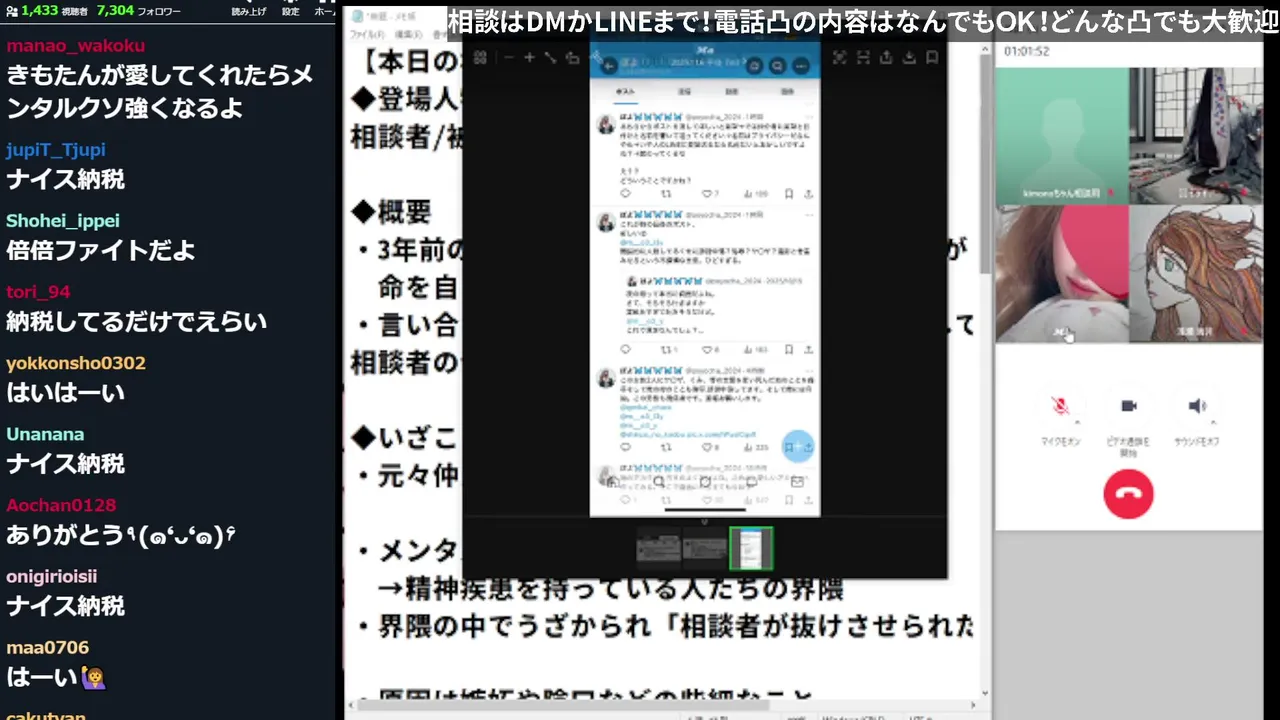1280x720 pixels.
Task: Select the second thumbnail in viewer filmstrip
Action: point(704,548)
